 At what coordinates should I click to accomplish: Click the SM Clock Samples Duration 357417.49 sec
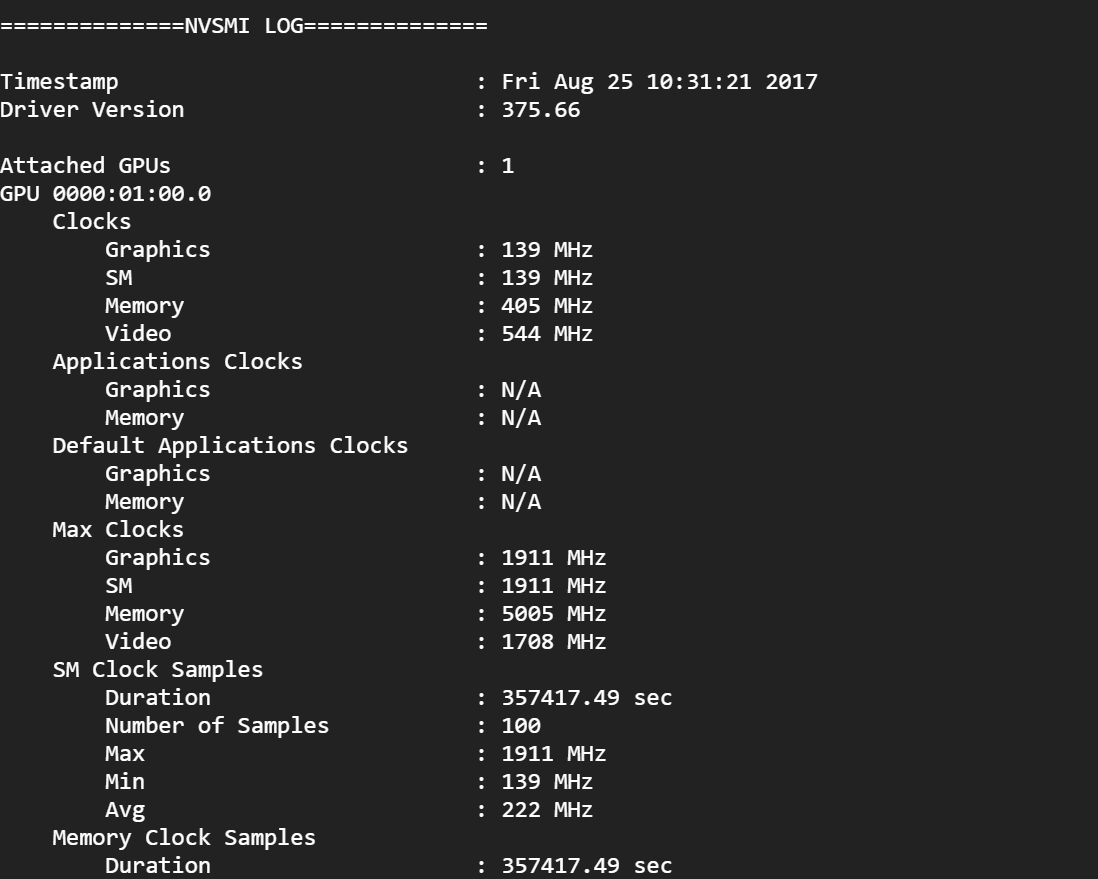coord(587,698)
